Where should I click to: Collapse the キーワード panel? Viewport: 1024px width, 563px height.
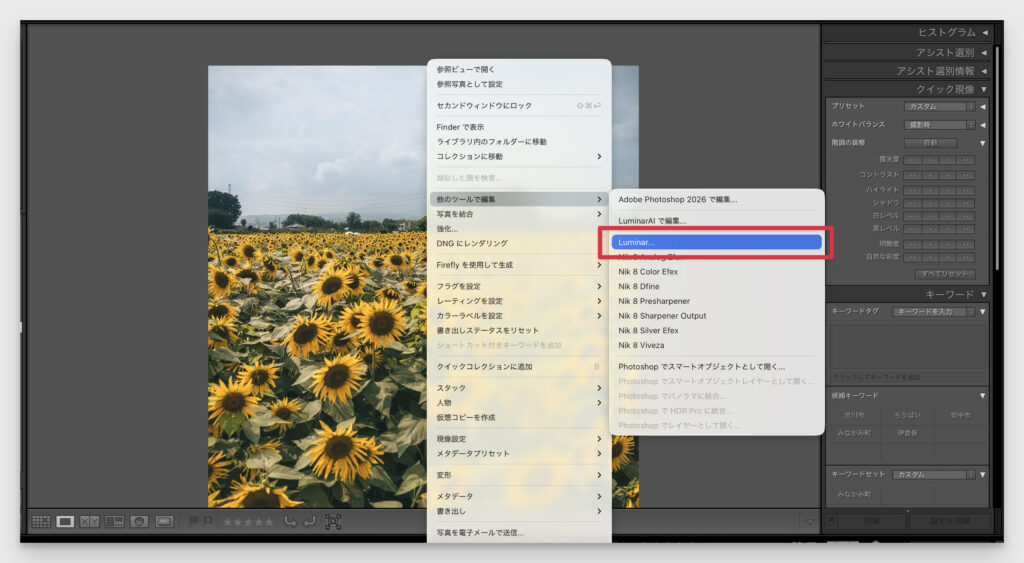point(984,295)
